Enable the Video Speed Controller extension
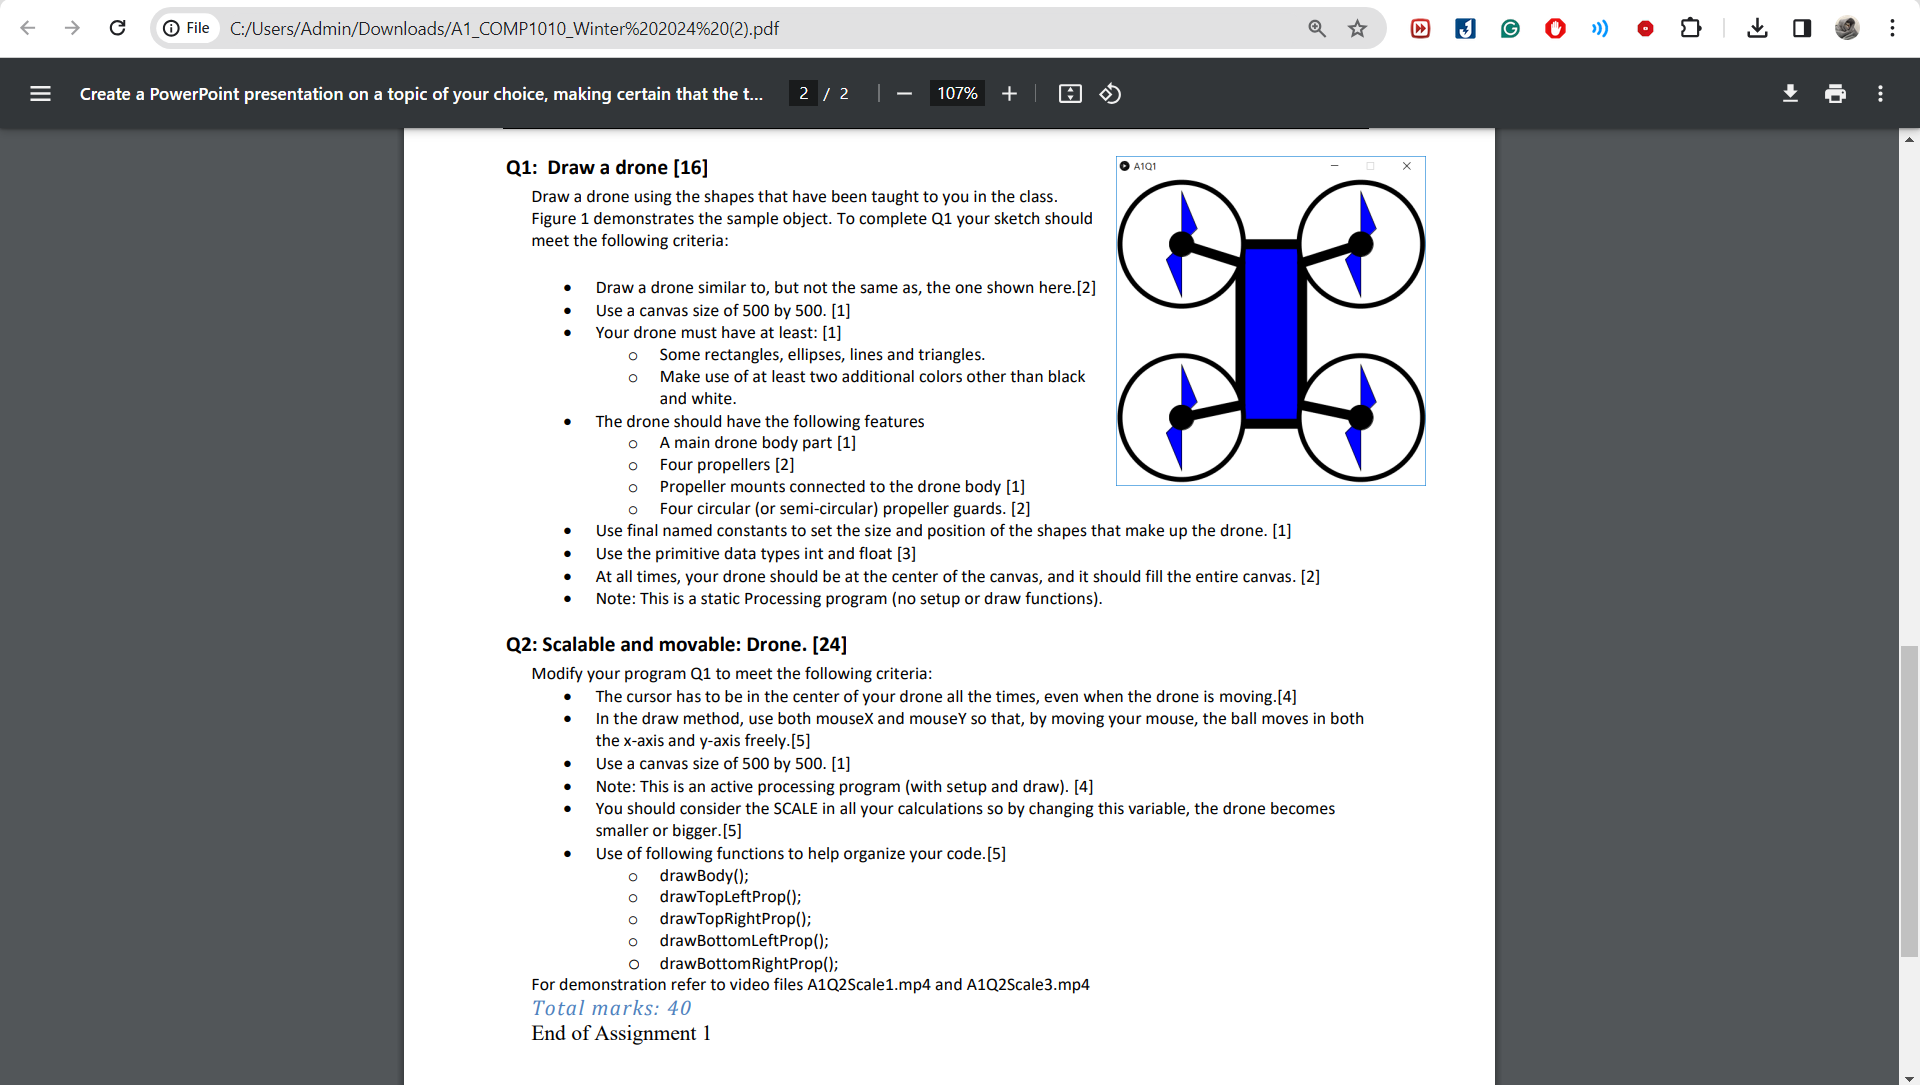Image resolution: width=1920 pixels, height=1085 pixels. pos(1419,28)
